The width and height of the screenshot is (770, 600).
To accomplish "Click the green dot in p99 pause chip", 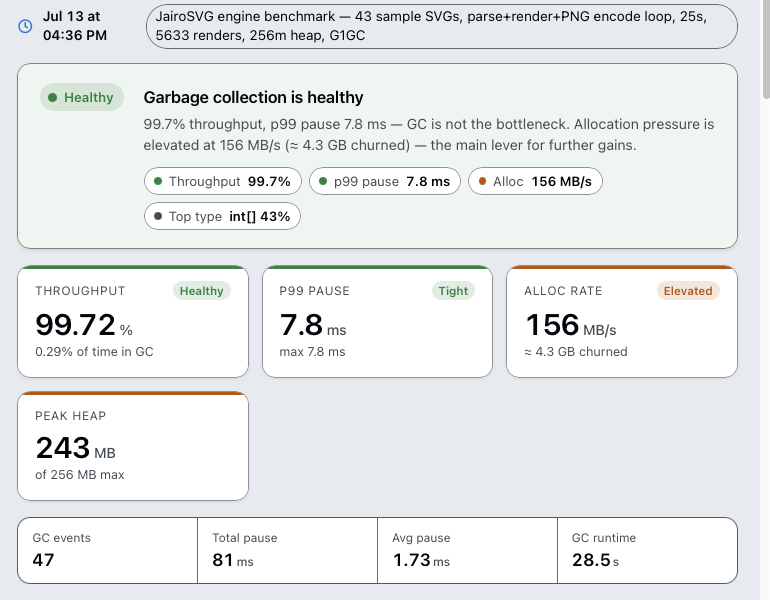I will [323, 181].
